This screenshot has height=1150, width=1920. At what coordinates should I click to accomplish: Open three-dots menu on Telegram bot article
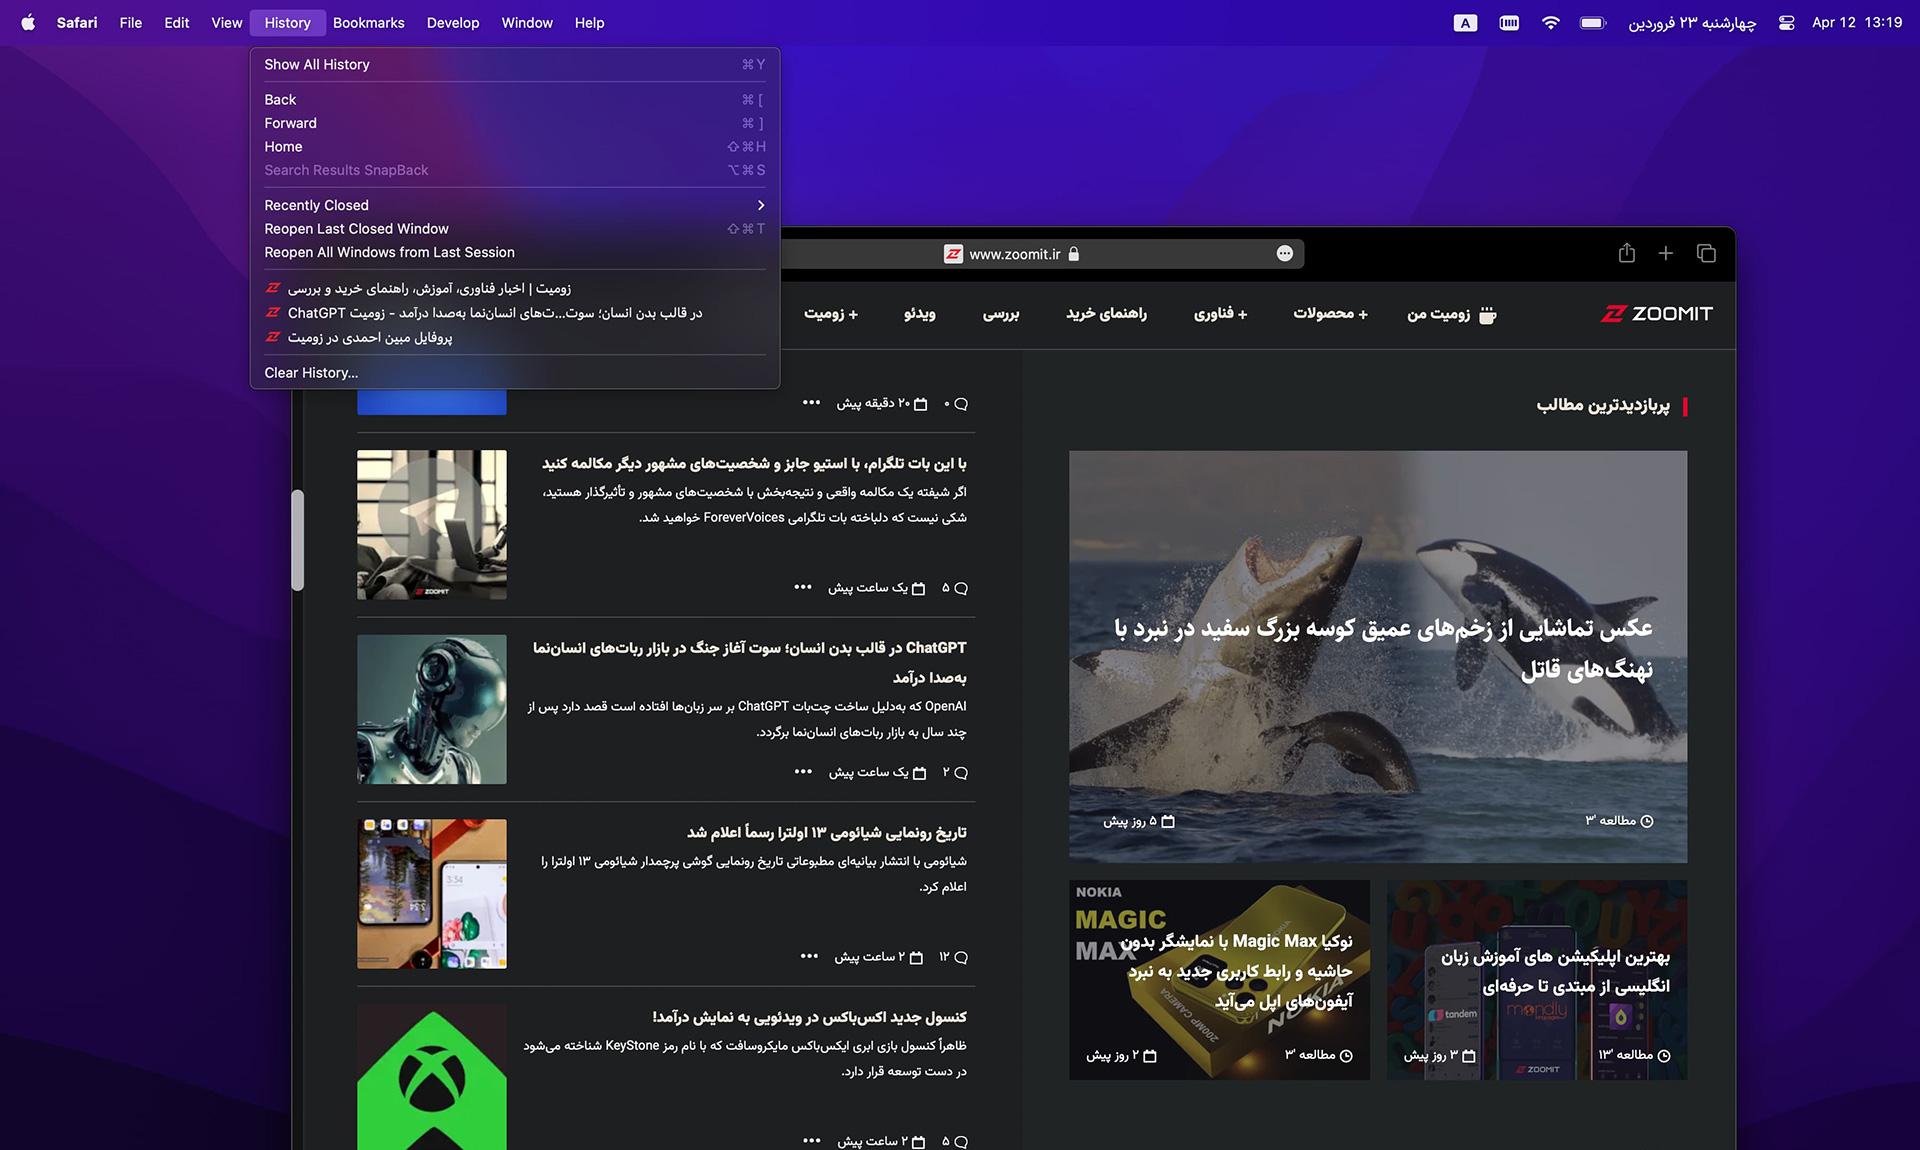click(803, 587)
